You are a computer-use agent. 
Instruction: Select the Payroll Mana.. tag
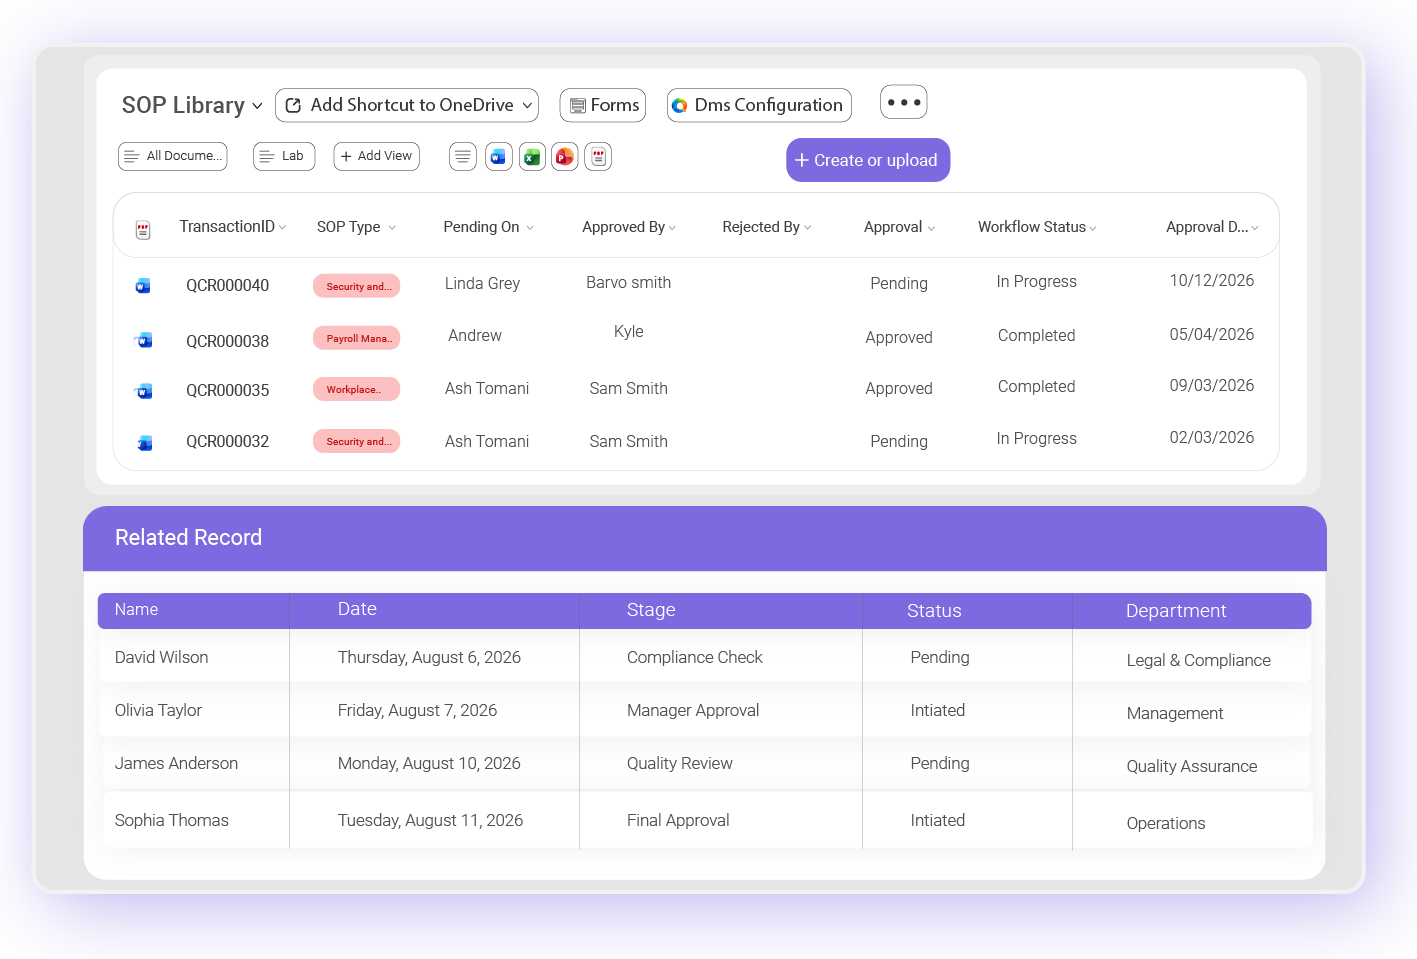(357, 338)
